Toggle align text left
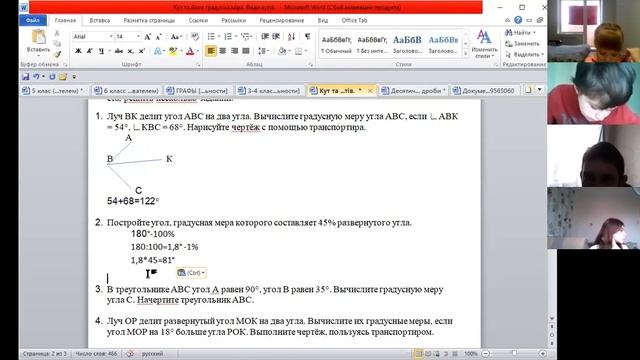Viewport: 640px width, 360px height. [x=211, y=51]
